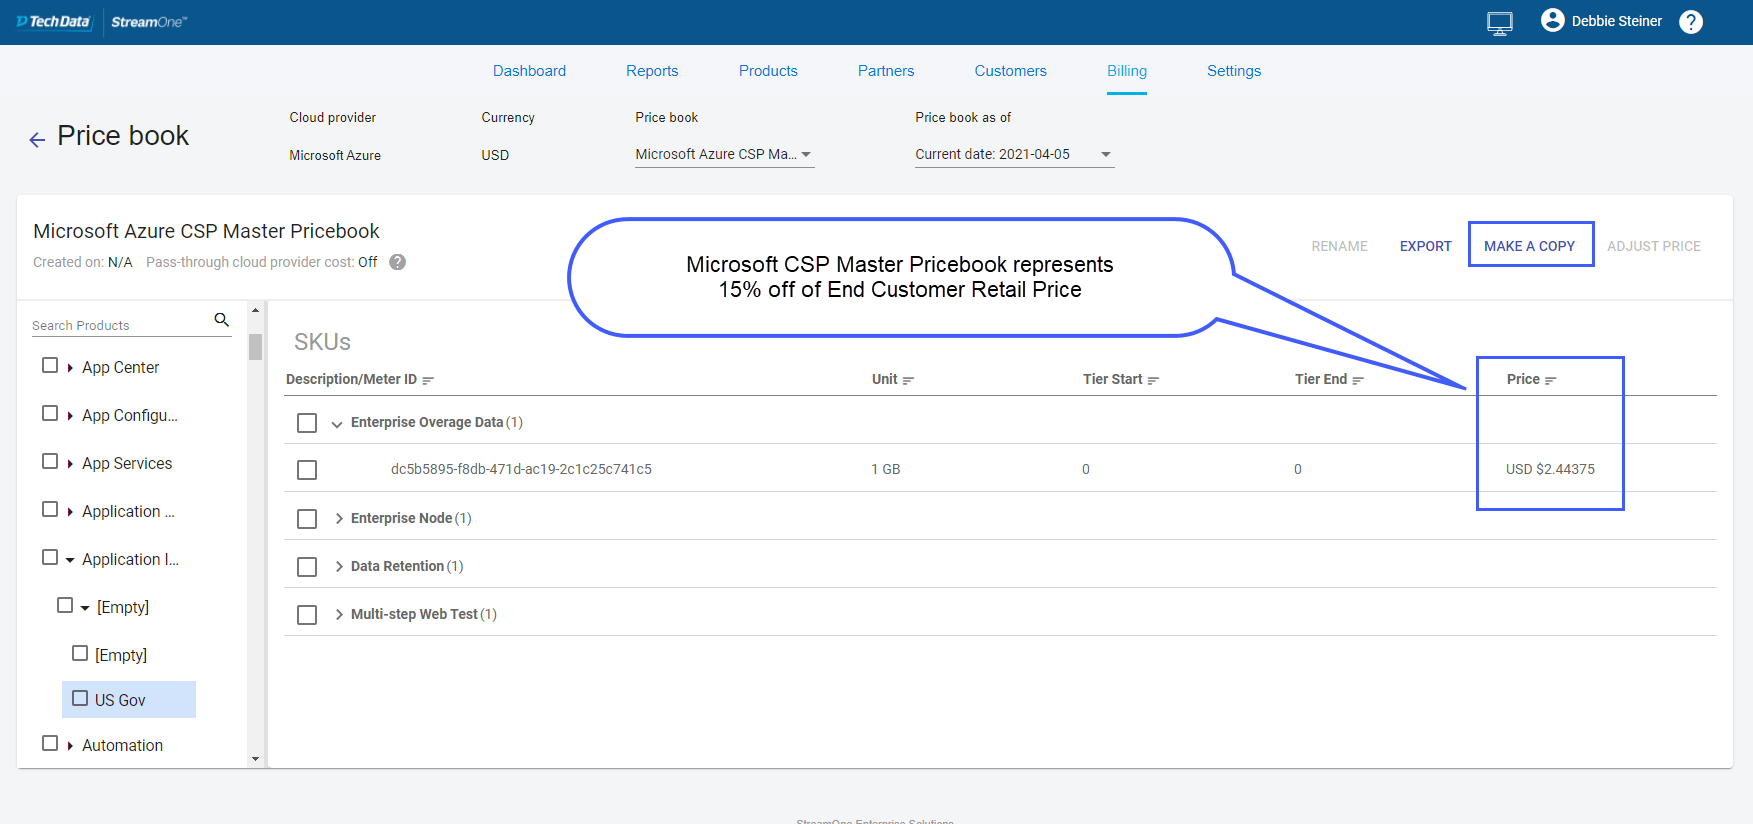The width and height of the screenshot is (1753, 824).
Task: Check the App Configu... checkbox
Action: point(50,414)
